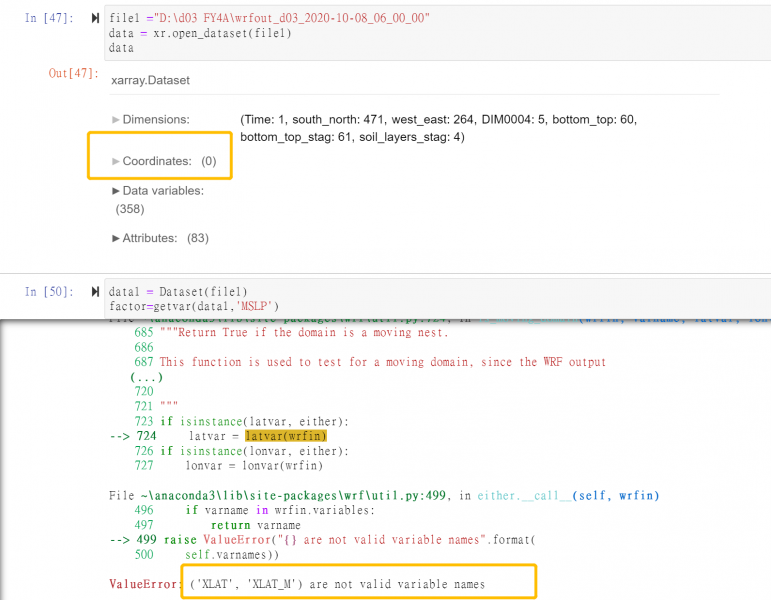The width and height of the screenshot is (771, 600).
Task: Click the xarray.Dataset output title
Action: (x=150, y=80)
